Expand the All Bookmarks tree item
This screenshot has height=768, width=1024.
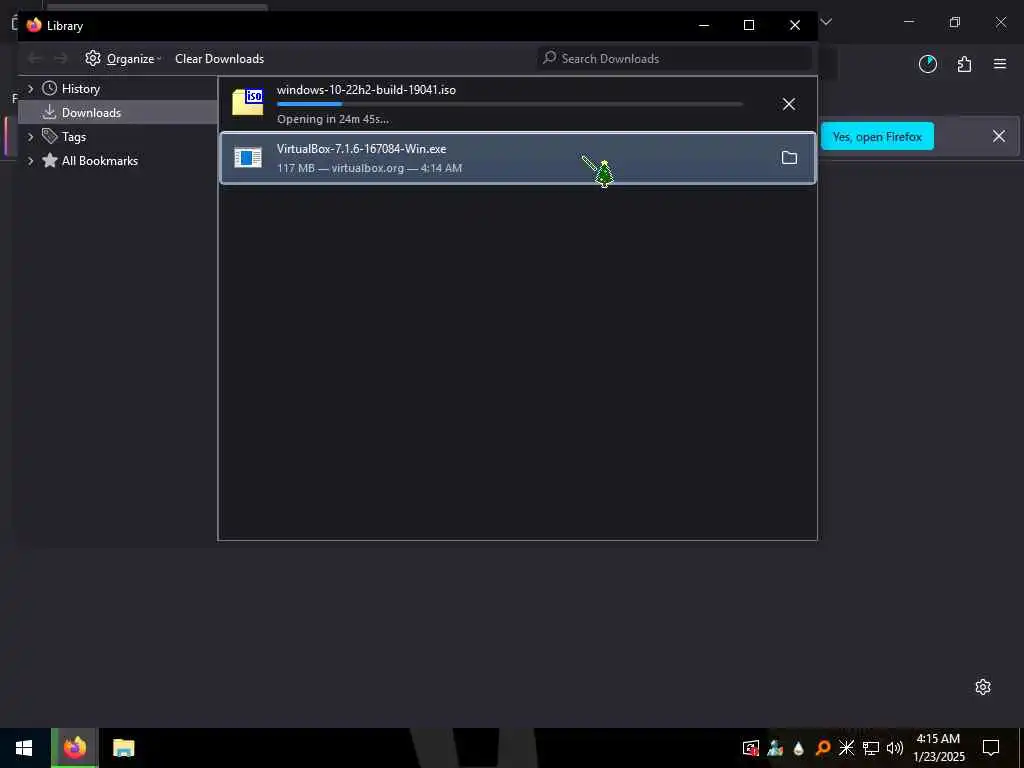coord(30,161)
